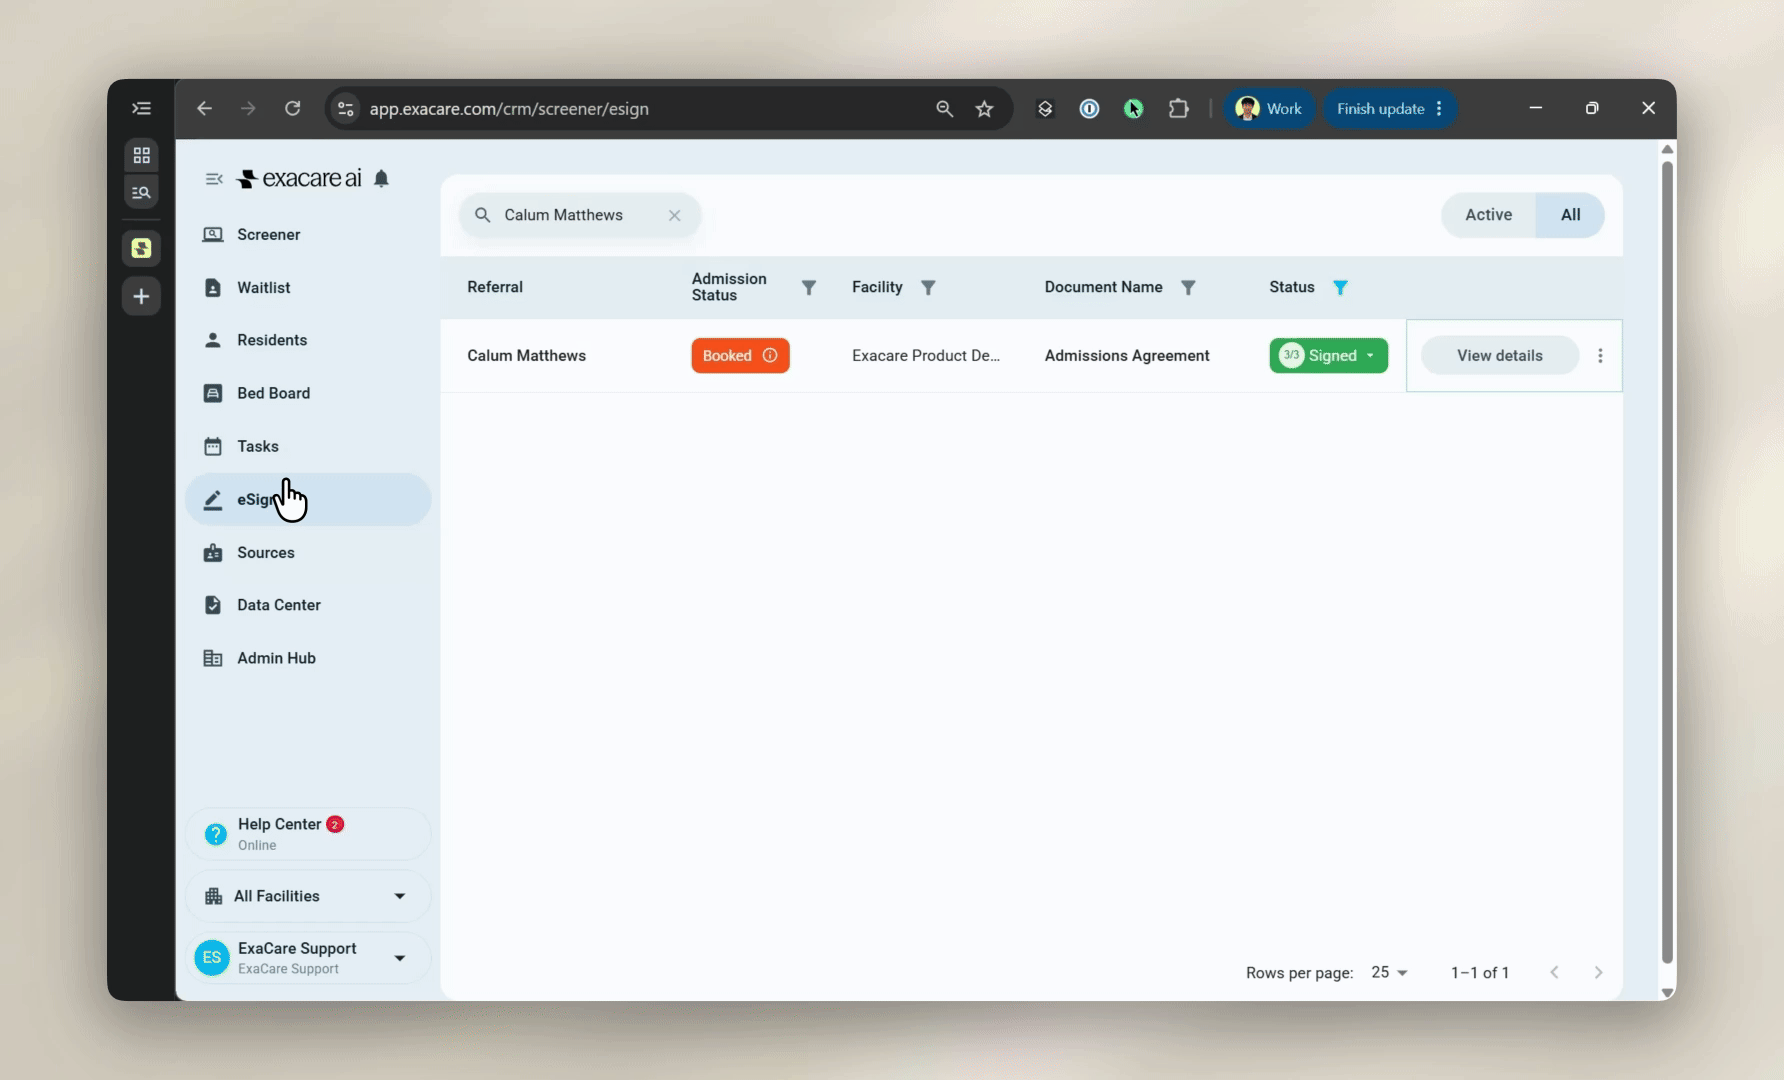This screenshot has width=1784, height=1080.
Task: Clear the Calum Matthews search text
Action: pyautogui.click(x=675, y=215)
